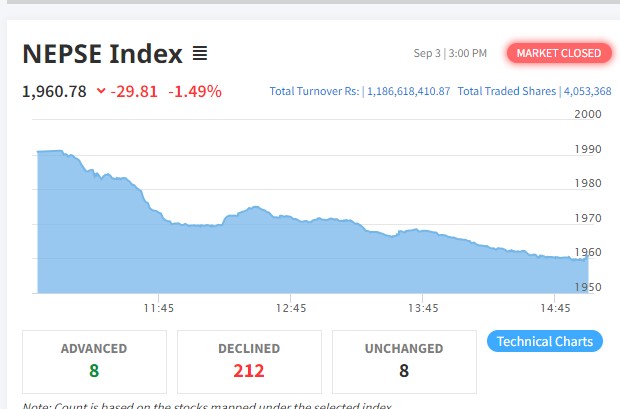Open the menu icon beside NEPSE Index
Viewport: 620px width, 409px height.
tap(200, 53)
